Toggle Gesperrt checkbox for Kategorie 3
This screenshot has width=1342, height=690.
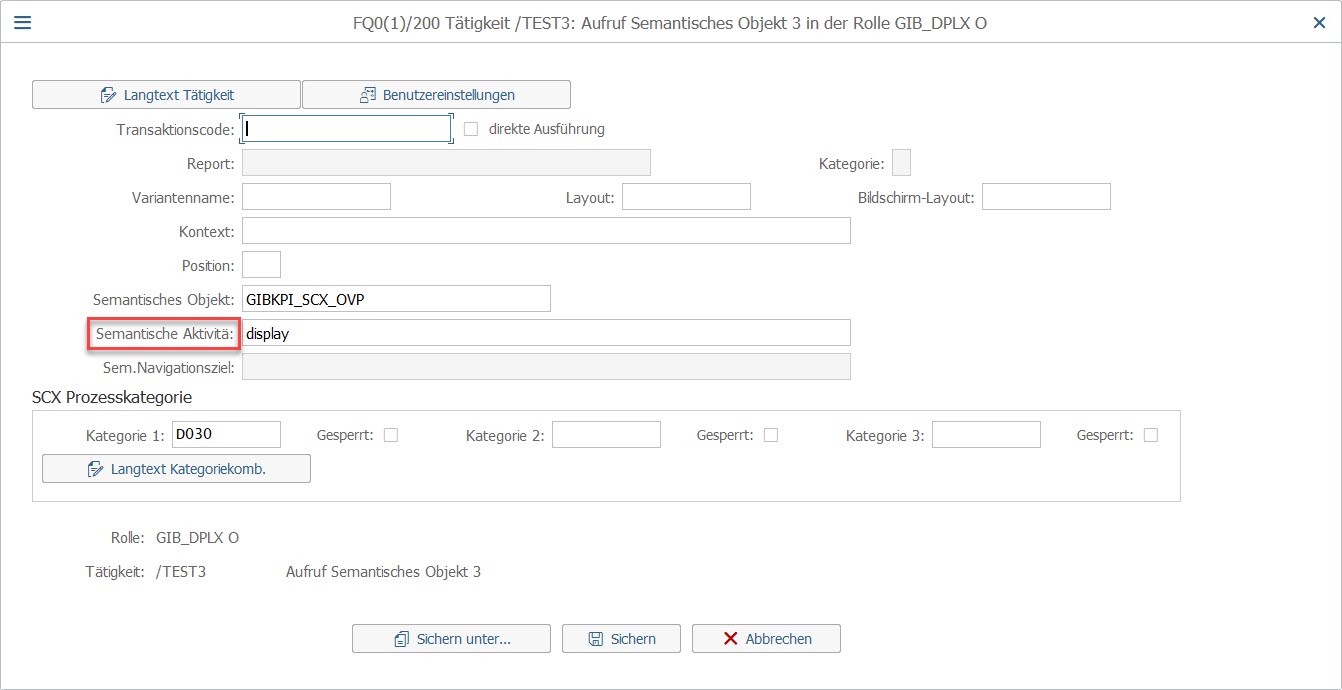(1151, 435)
